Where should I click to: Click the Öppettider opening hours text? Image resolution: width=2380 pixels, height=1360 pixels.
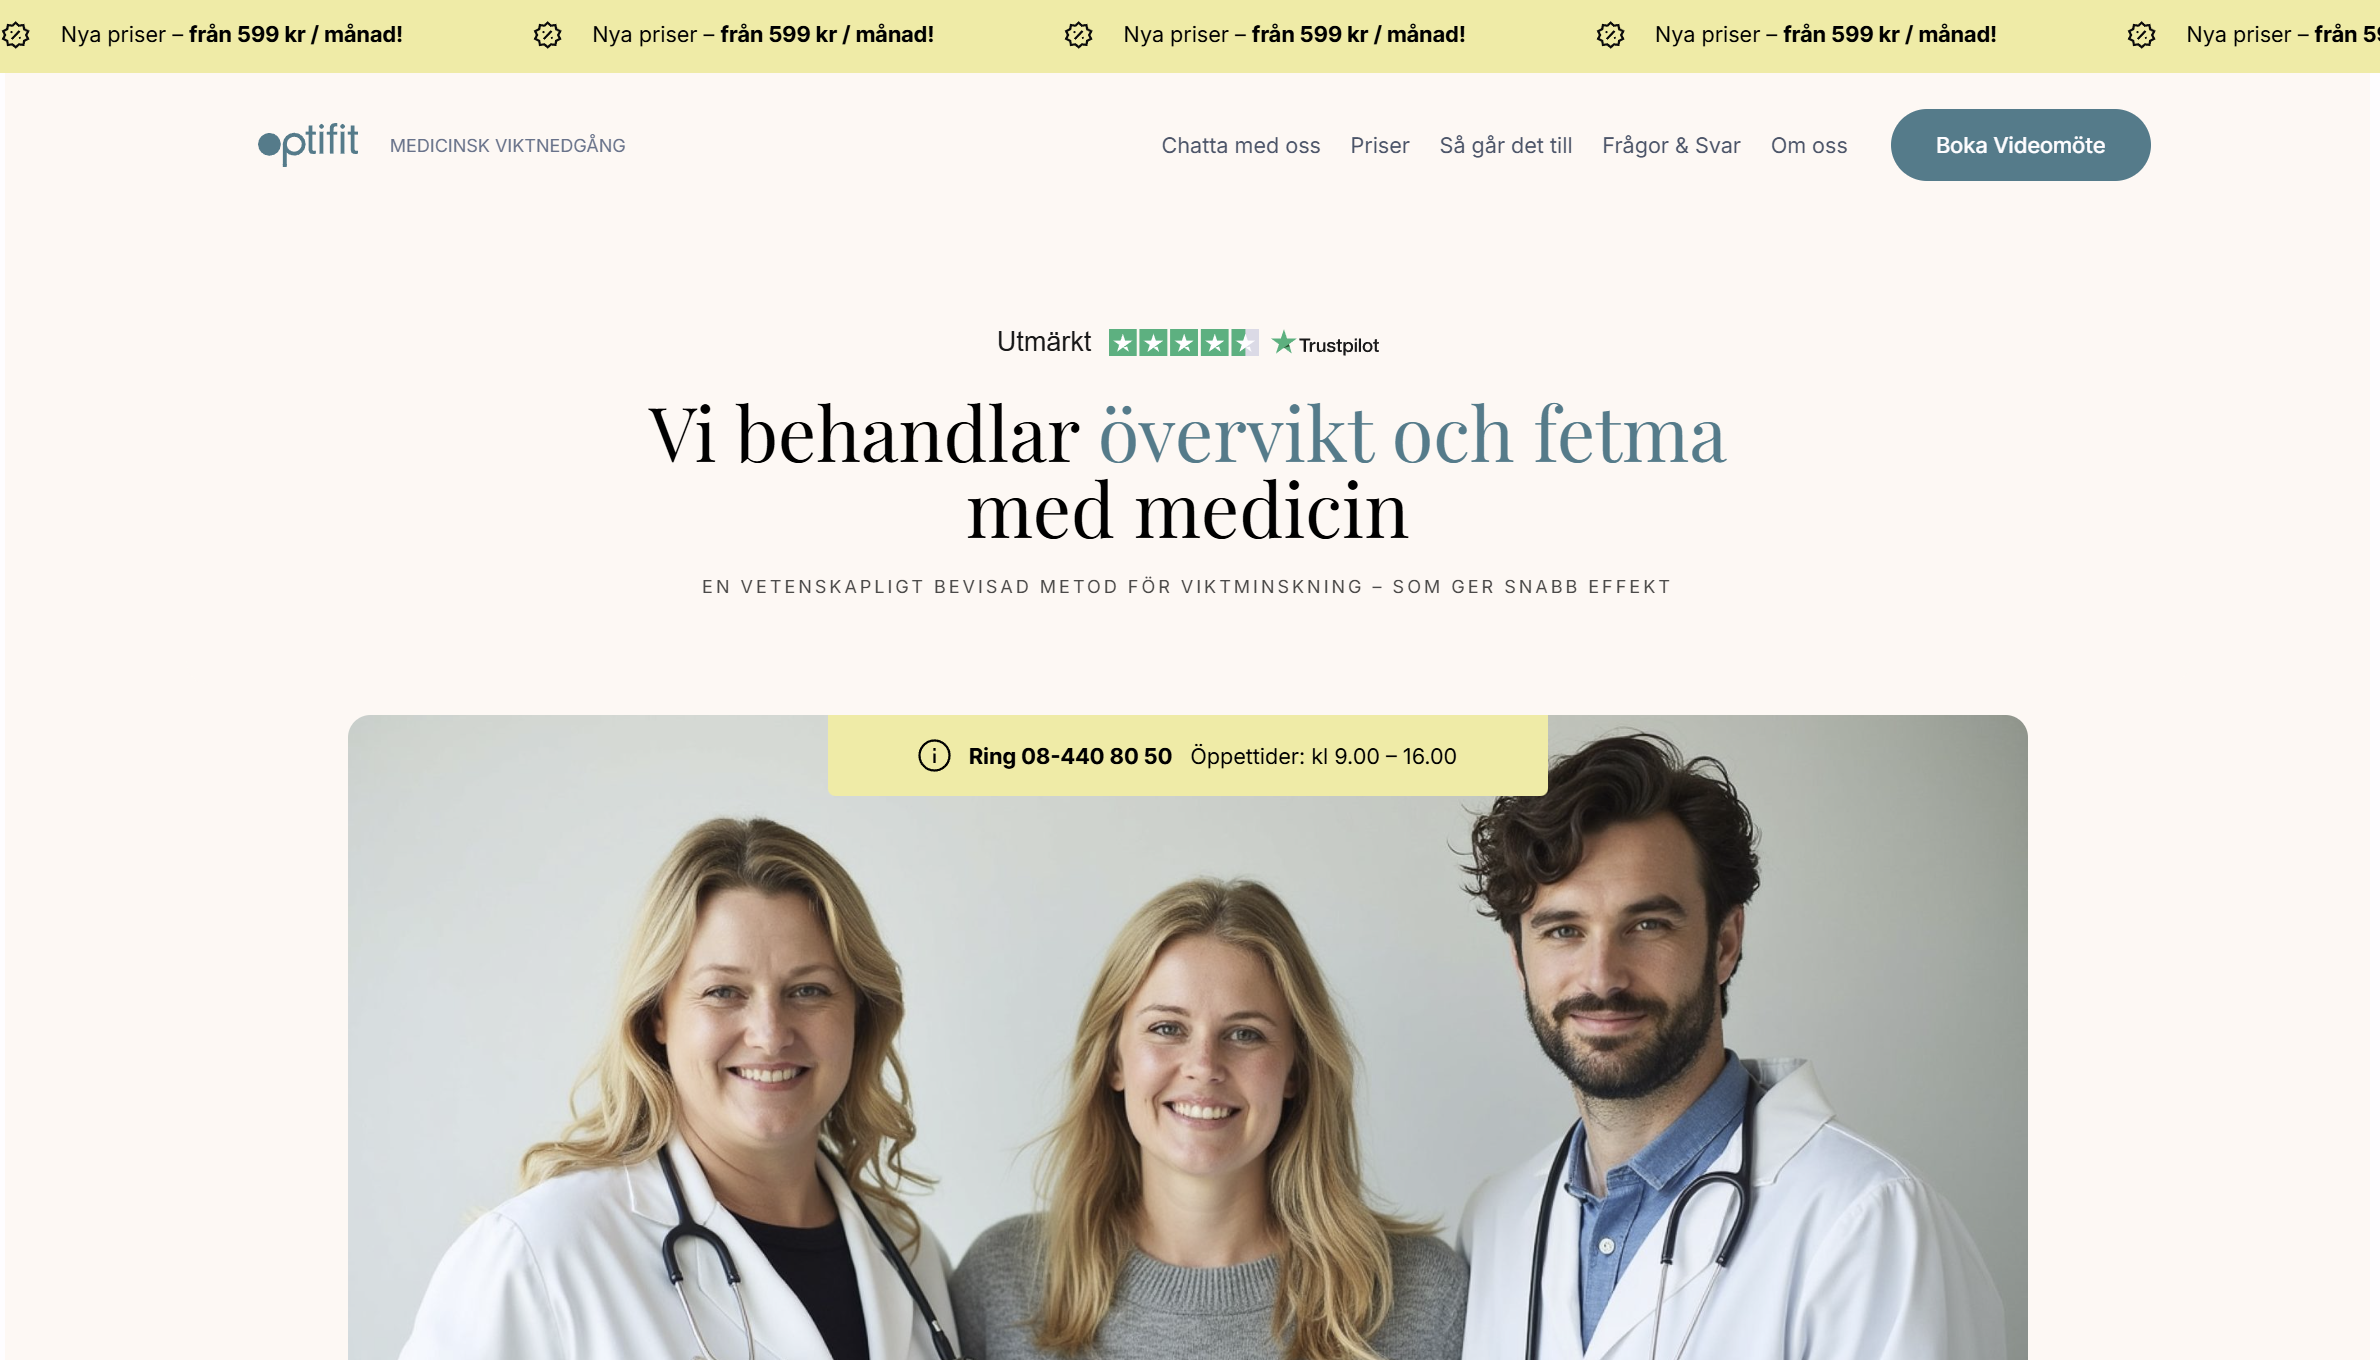[1323, 756]
